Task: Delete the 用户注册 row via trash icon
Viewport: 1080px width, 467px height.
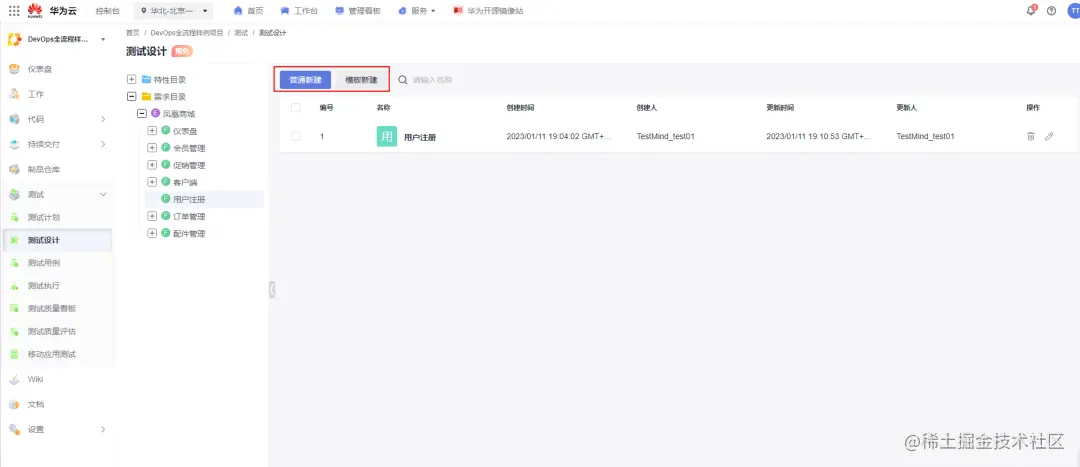Action: (1030, 136)
